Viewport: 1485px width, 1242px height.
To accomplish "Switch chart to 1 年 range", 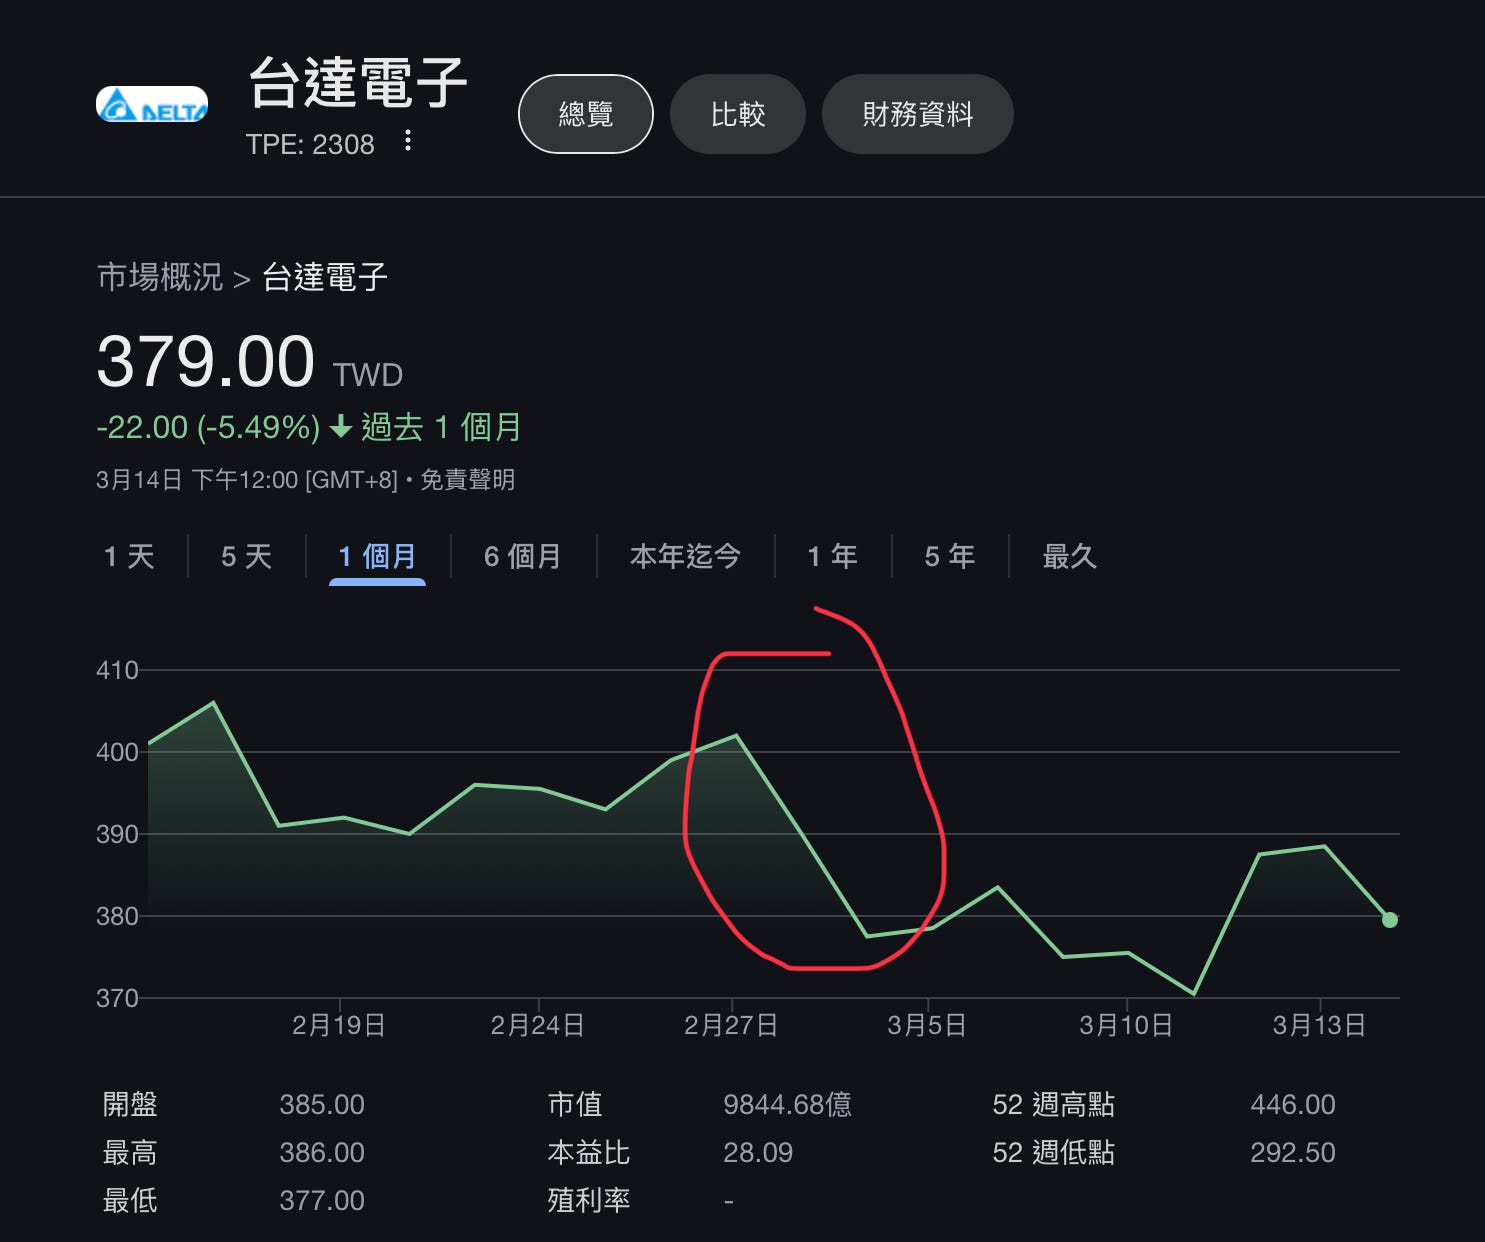I will (833, 556).
